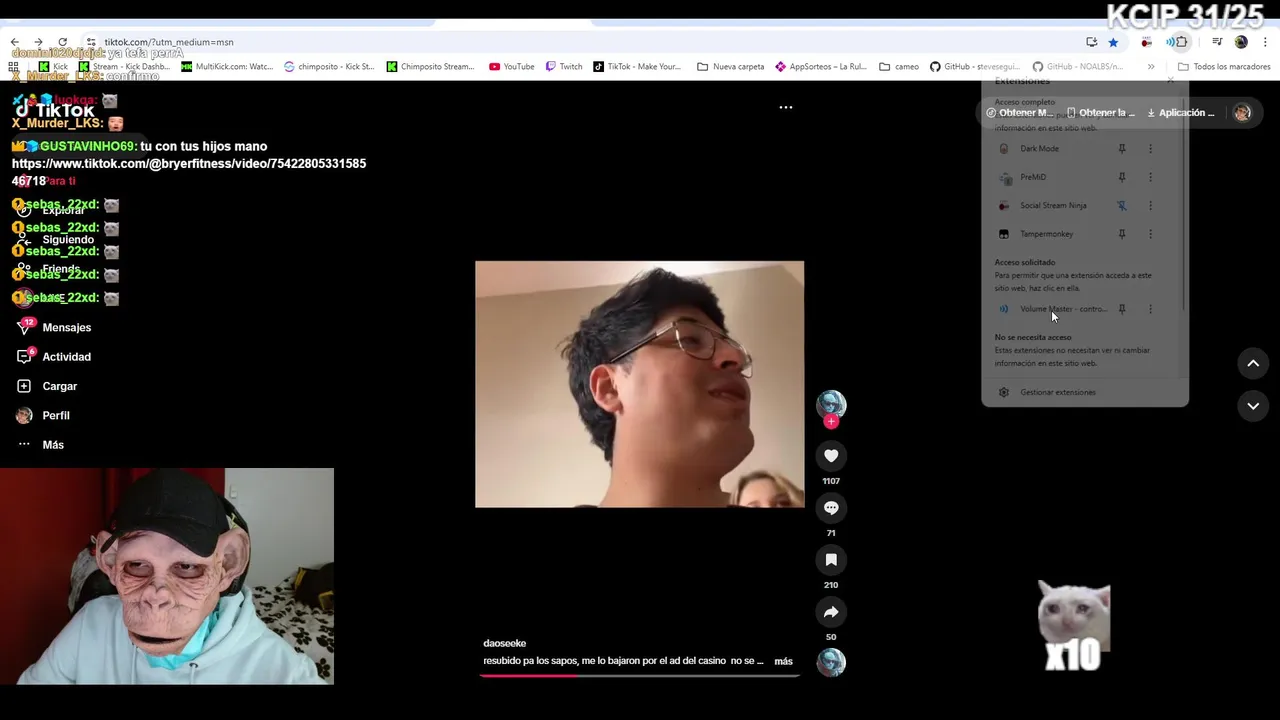Click daoseeke username under the video

504,643
